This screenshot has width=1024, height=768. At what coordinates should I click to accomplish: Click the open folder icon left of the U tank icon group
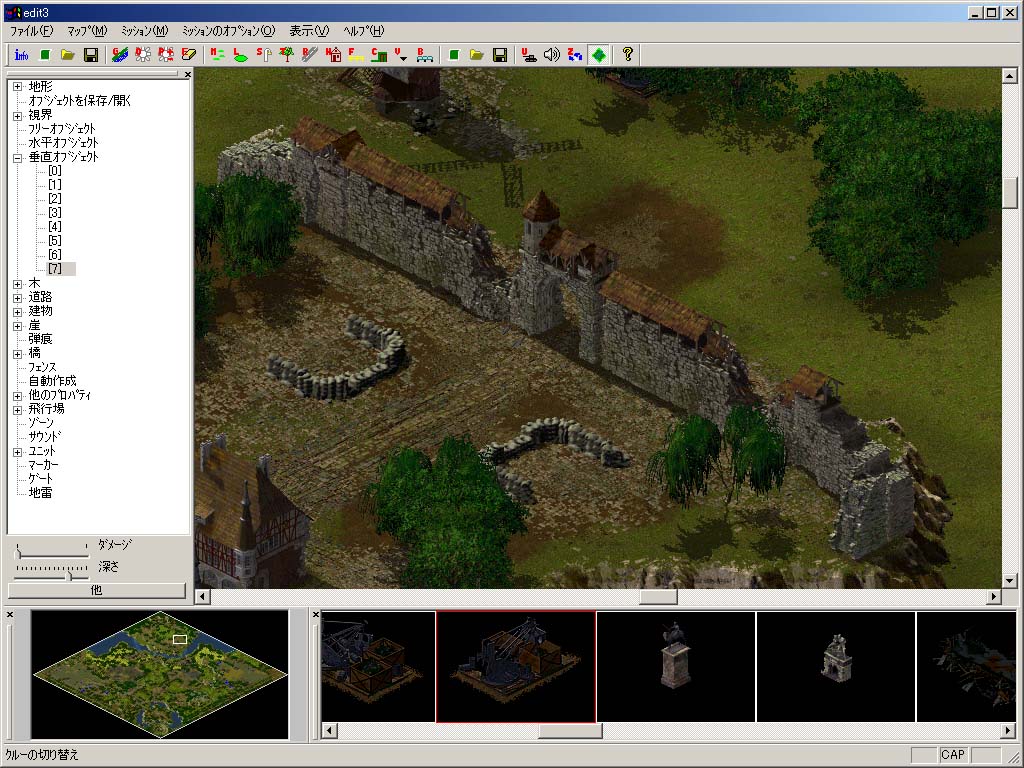(477, 55)
